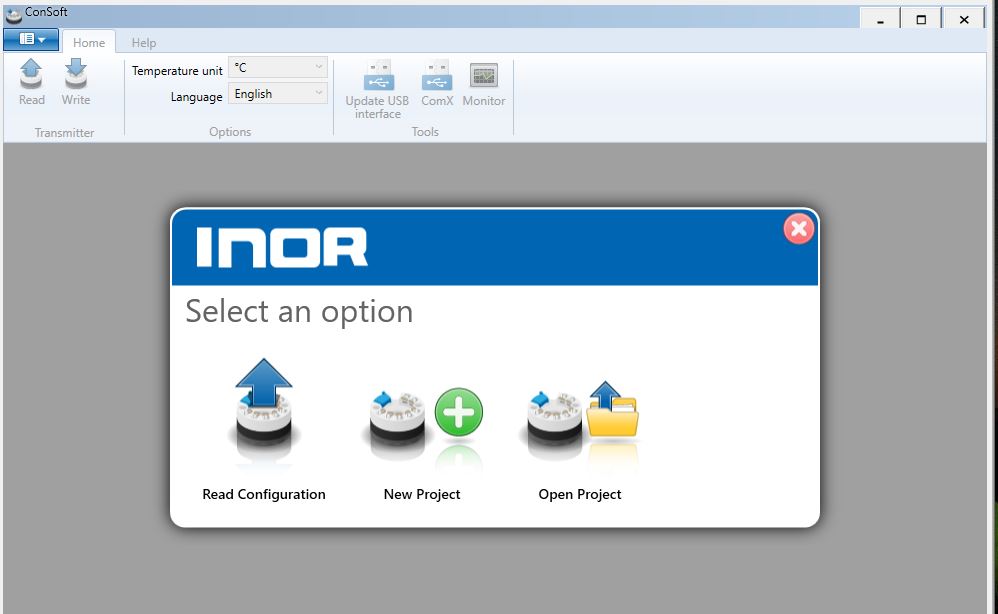Click the 'Select an option' heading
The image size is (998, 614).
(299, 312)
